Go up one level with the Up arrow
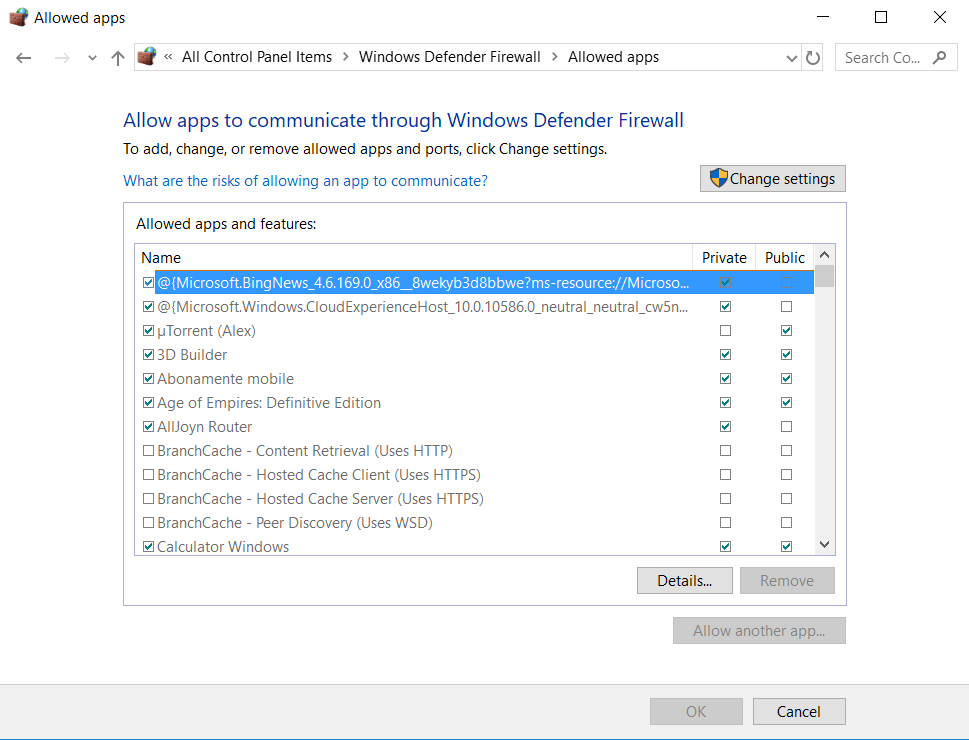Viewport: 969px width, 740px height. tap(117, 58)
